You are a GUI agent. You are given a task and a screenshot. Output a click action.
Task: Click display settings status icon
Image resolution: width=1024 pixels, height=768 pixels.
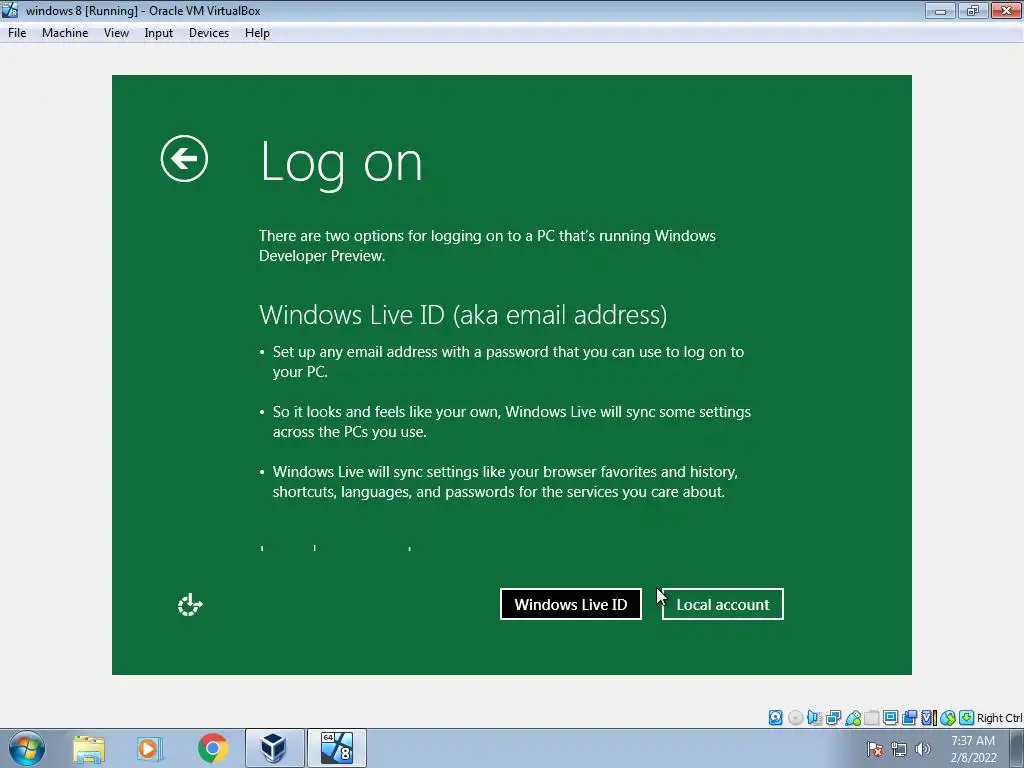pos(890,718)
